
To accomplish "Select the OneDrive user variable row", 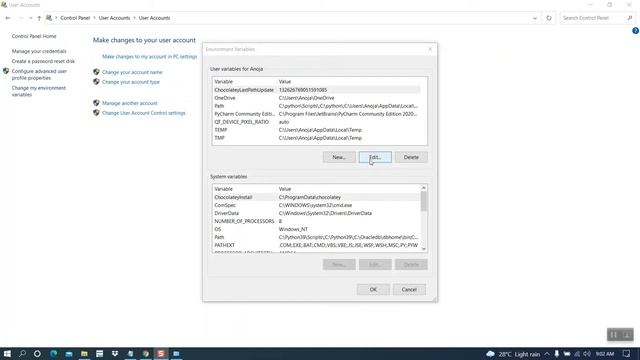I will pyautogui.click(x=317, y=98).
